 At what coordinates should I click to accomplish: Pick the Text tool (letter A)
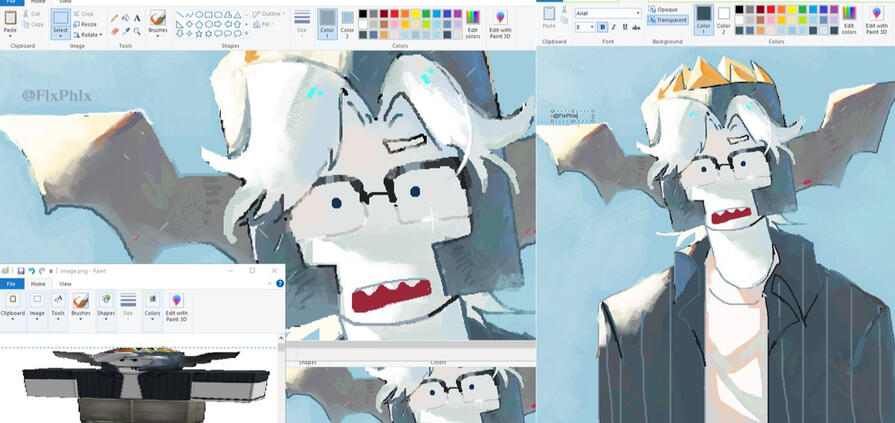(137, 18)
